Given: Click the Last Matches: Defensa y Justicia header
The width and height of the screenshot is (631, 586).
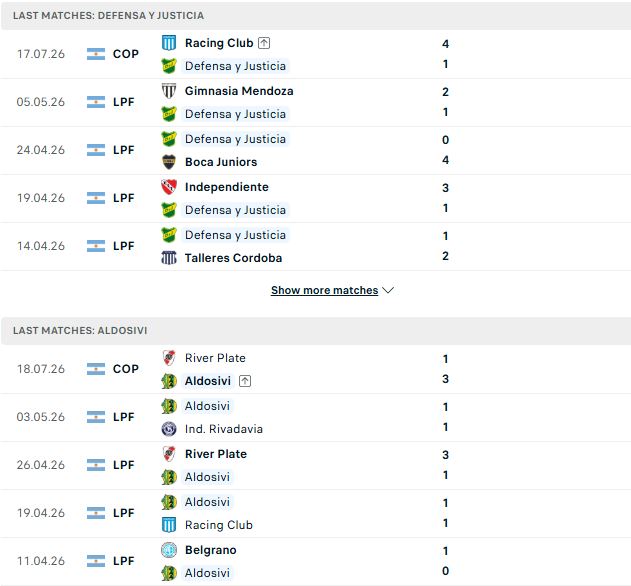Looking at the screenshot, I should (x=316, y=15).
